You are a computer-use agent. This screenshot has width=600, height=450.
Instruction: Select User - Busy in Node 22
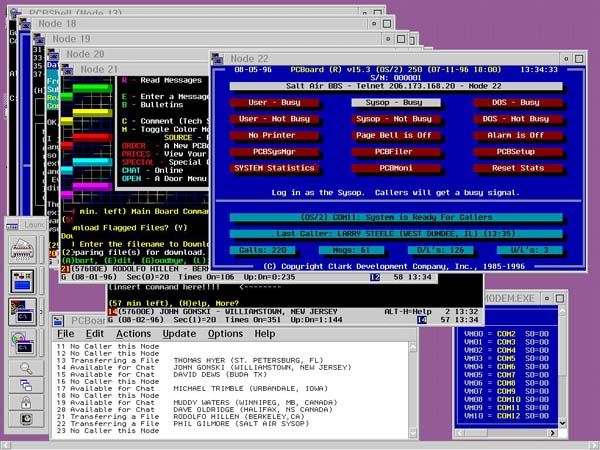(274, 103)
